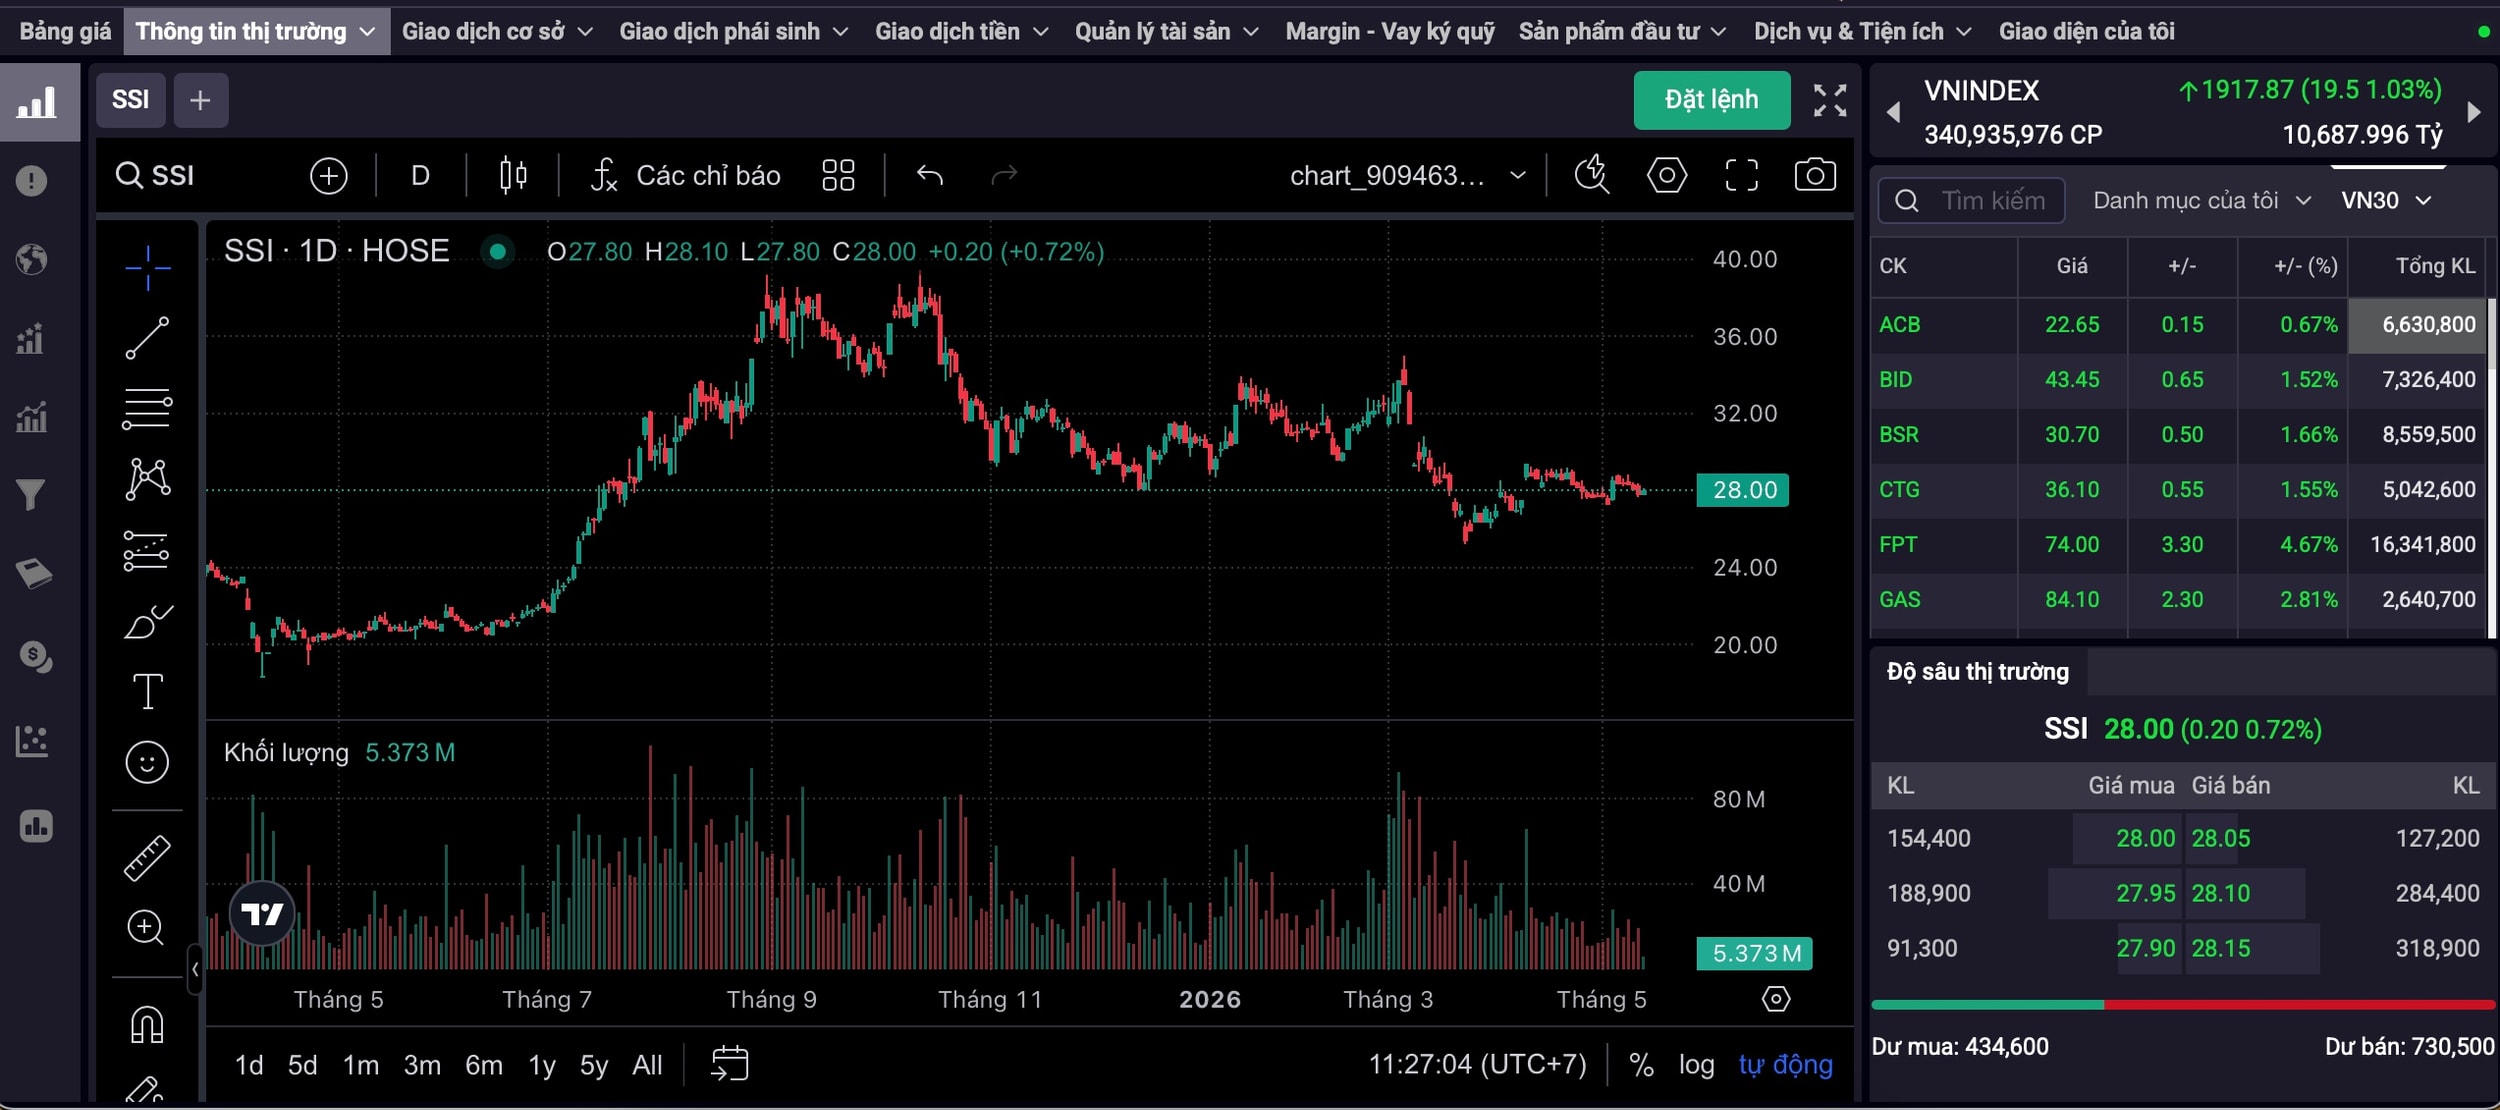Open the VN30 list dropdown
2500x1110 pixels.
(x=2386, y=201)
